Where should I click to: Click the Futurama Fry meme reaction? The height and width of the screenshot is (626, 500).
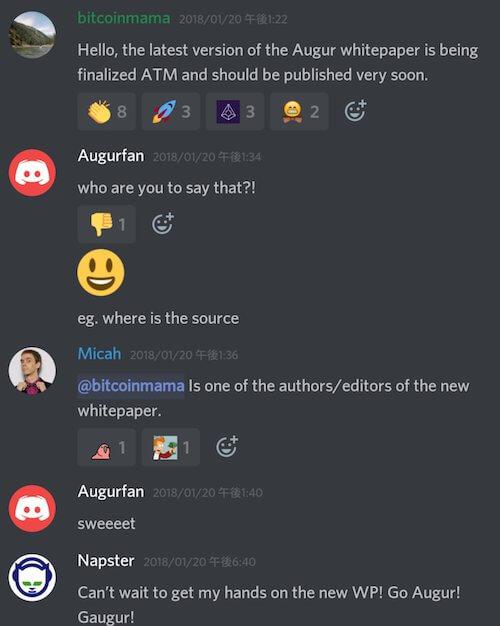[171, 447]
